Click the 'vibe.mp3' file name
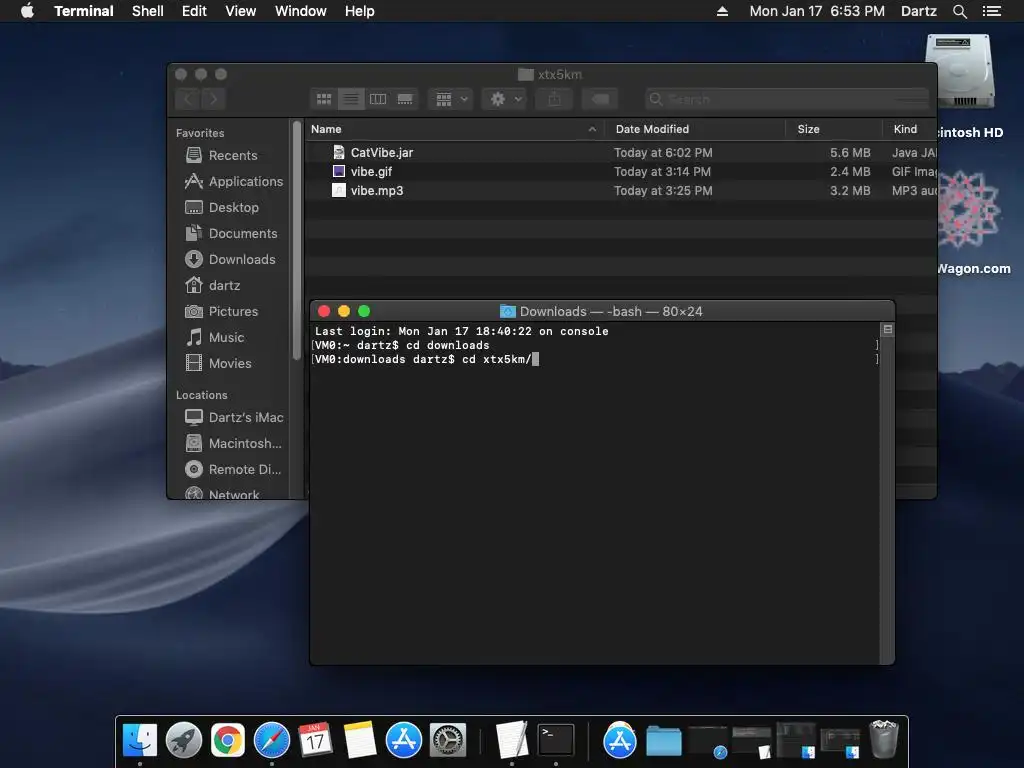 point(377,191)
